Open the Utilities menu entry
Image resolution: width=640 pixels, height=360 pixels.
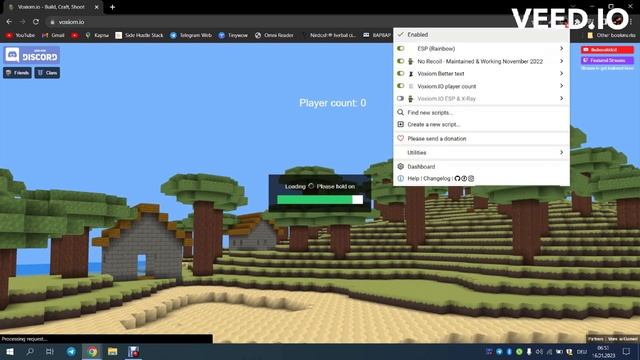point(481,153)
